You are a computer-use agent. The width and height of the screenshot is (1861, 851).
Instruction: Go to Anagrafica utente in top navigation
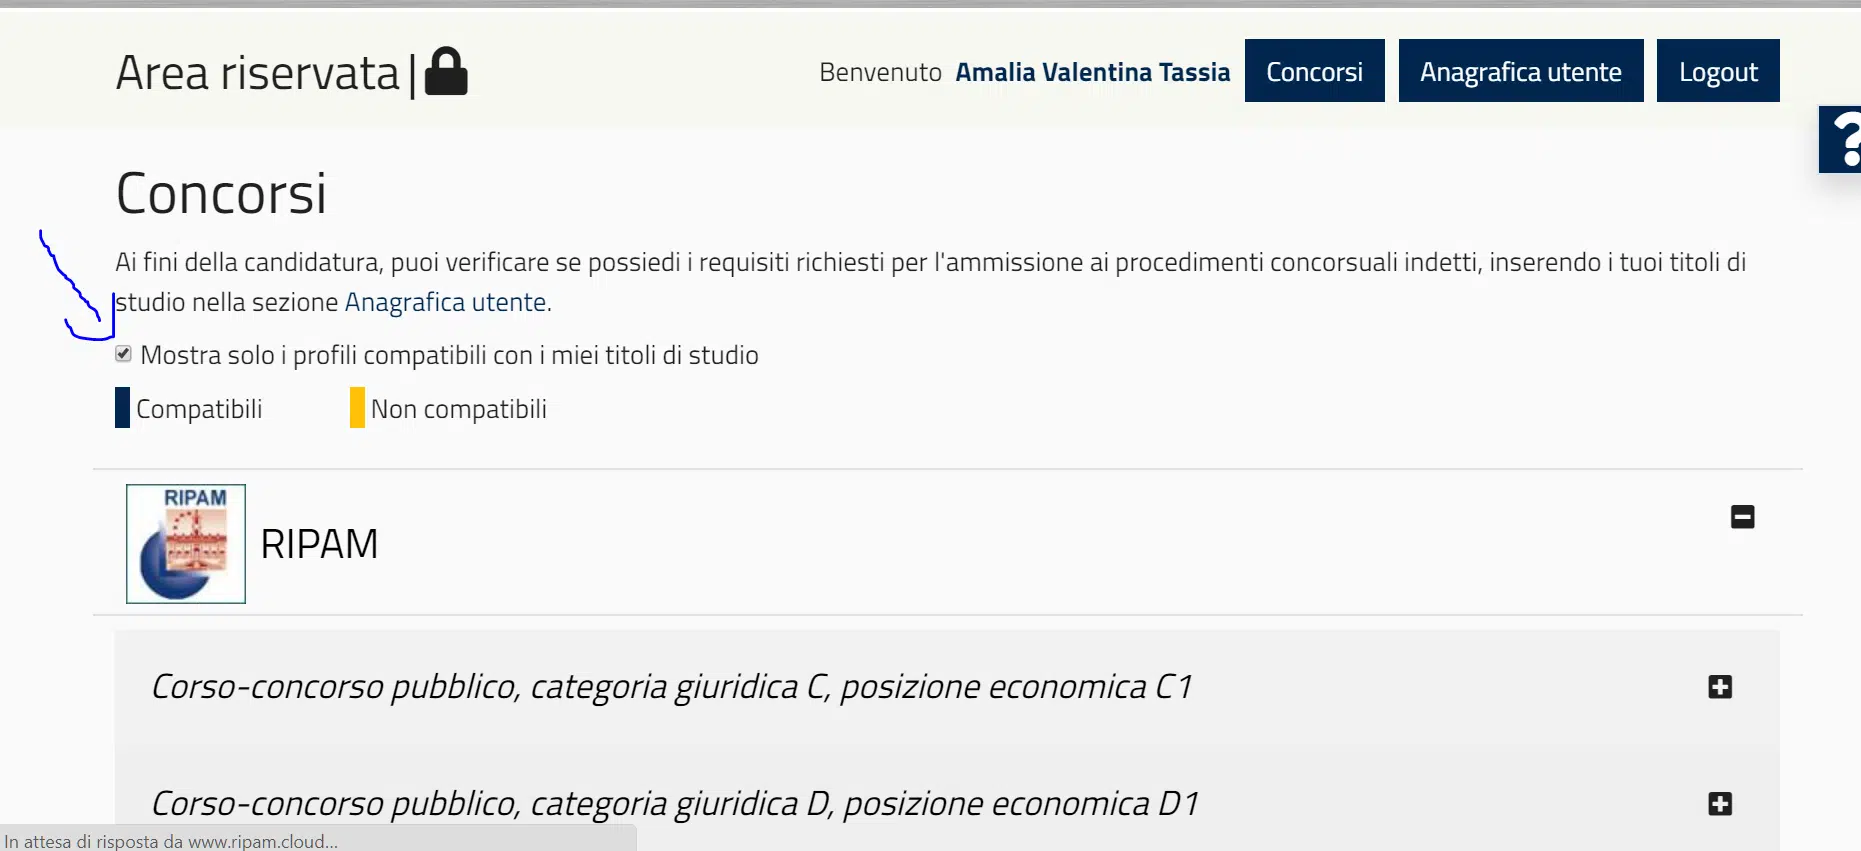click(x=1520, y=71)
